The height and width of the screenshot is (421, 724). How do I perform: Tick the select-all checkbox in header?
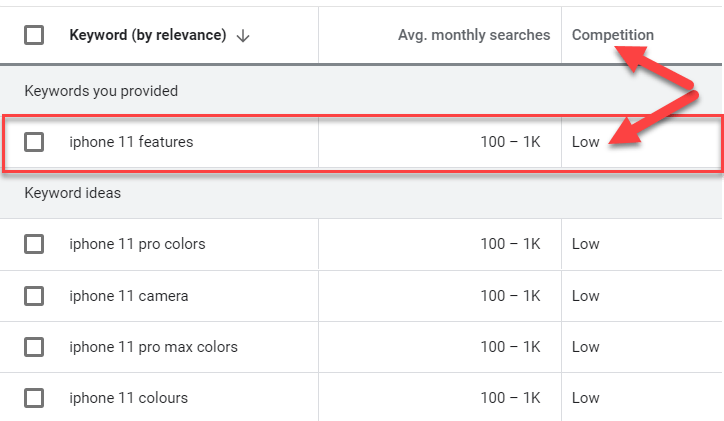point(34,35)
